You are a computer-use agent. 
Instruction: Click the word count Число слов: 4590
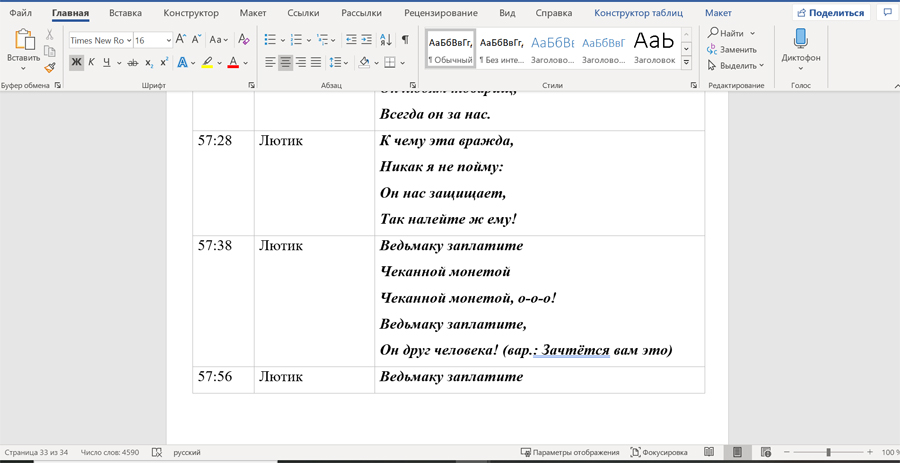point(110,452)
